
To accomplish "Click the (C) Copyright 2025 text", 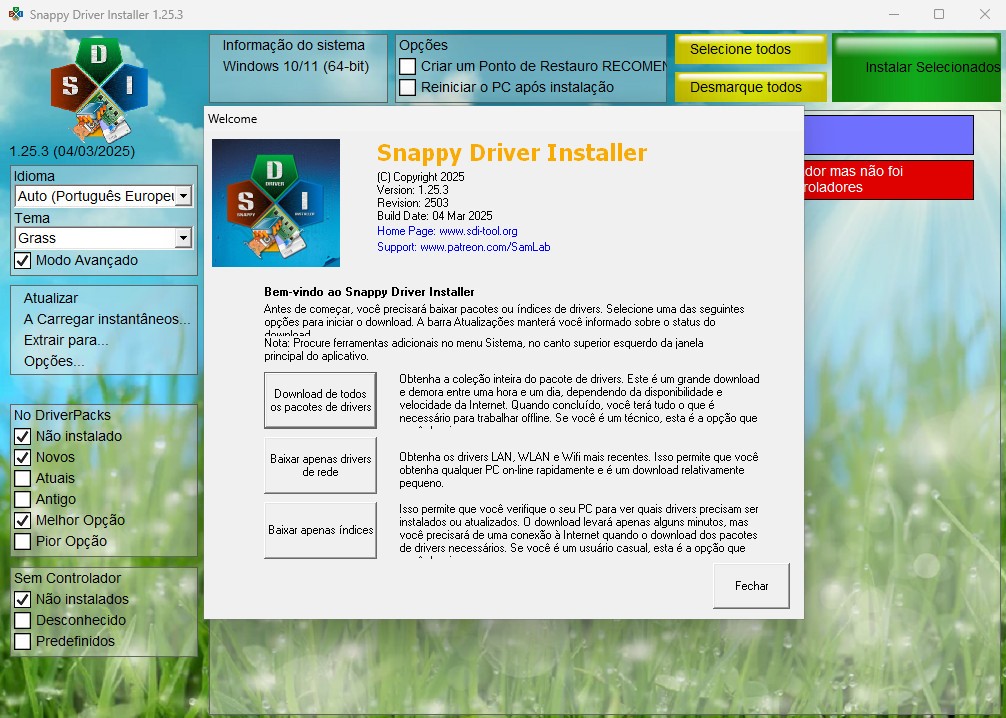I will (x=421, y=176).
